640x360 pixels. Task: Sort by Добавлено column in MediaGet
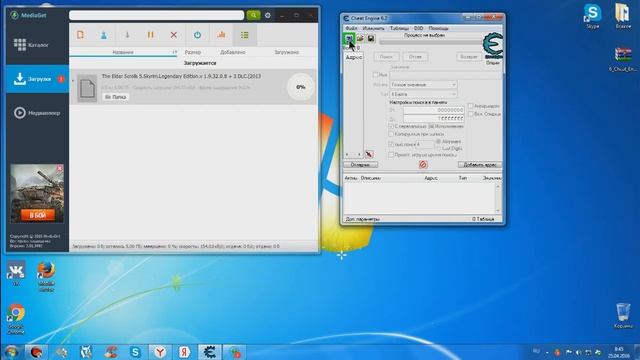point(233,52)
